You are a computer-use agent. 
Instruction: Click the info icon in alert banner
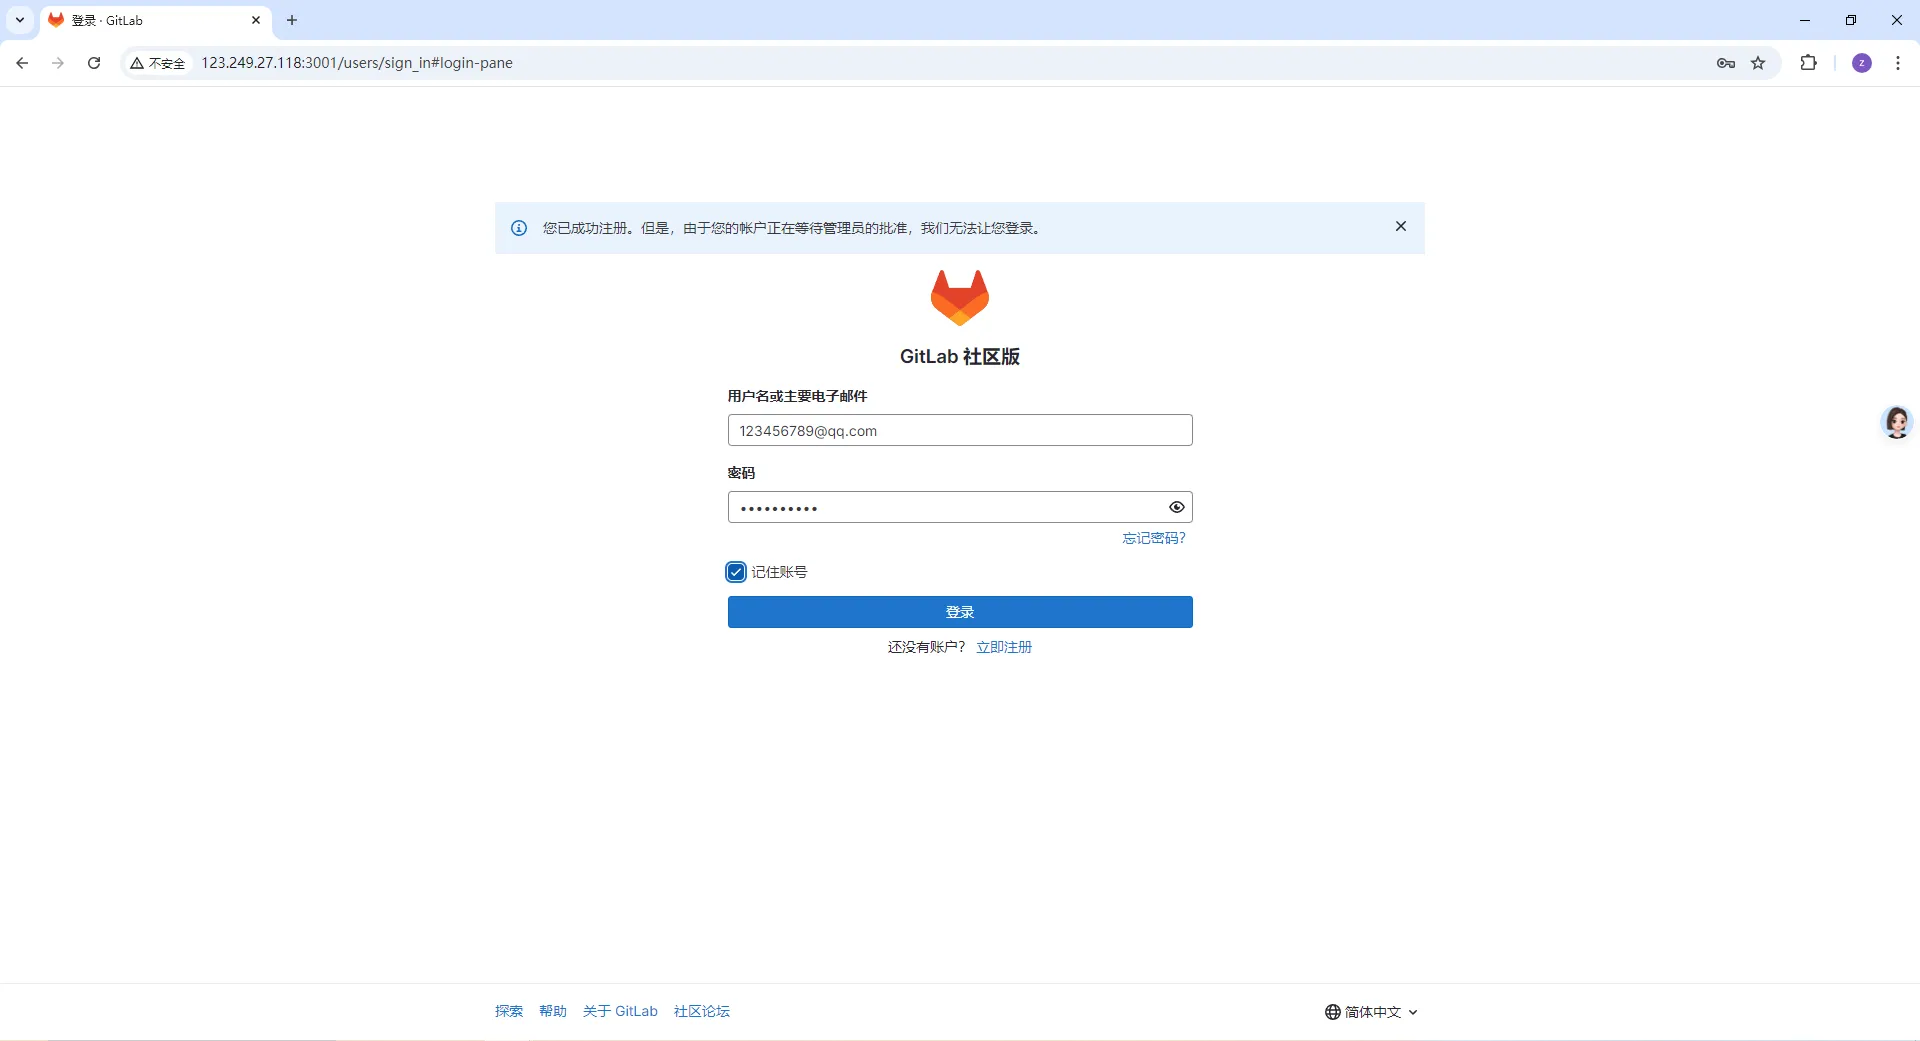coord(519,228)
